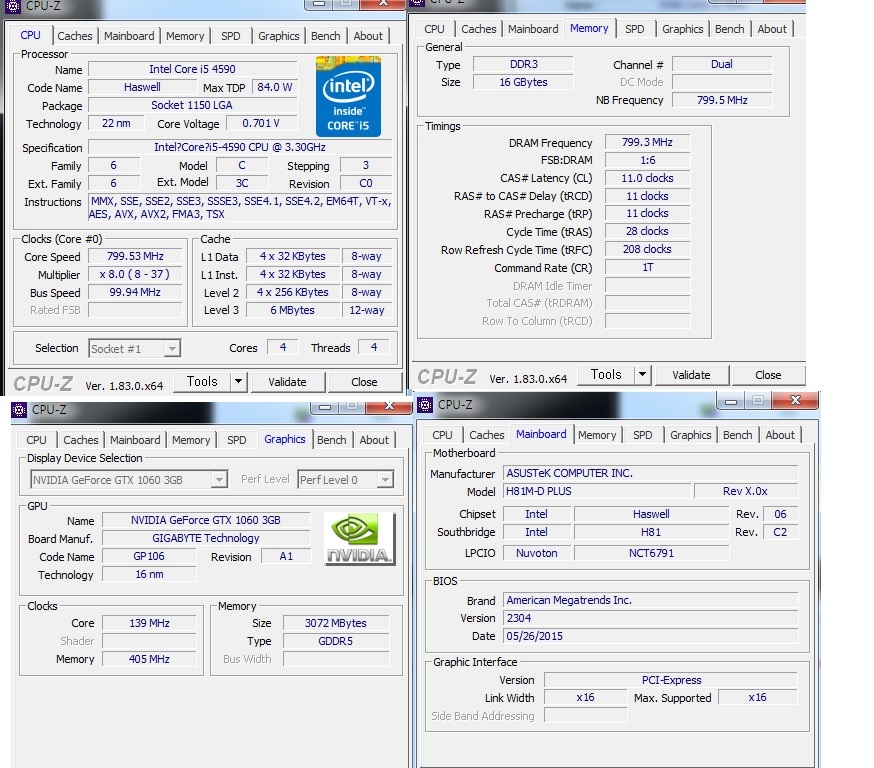Switch to the Caches tab in the CPU window
The height and width of the screenshot is (768, 874).
click(x=75, y=36)
